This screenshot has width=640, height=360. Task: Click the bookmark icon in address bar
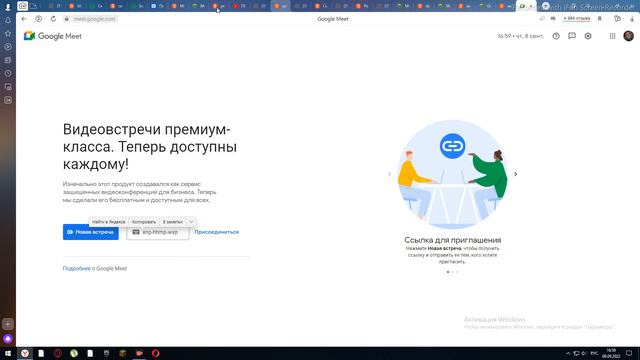(x=600, y=19)
